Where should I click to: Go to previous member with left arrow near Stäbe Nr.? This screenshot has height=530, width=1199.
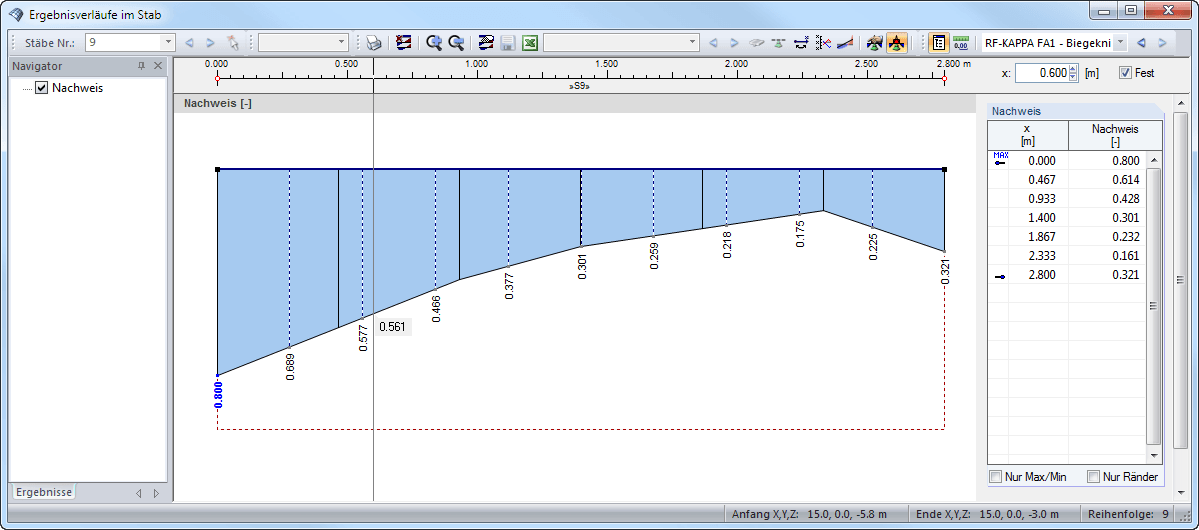[190, 43]
